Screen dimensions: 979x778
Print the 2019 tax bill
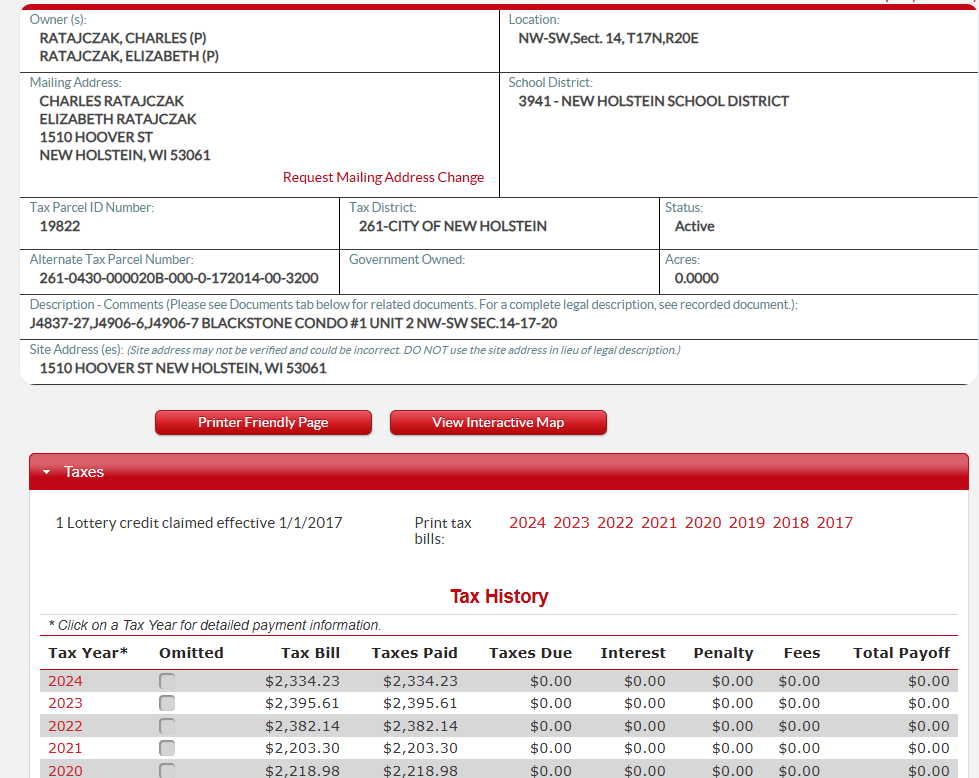point(747,522)
